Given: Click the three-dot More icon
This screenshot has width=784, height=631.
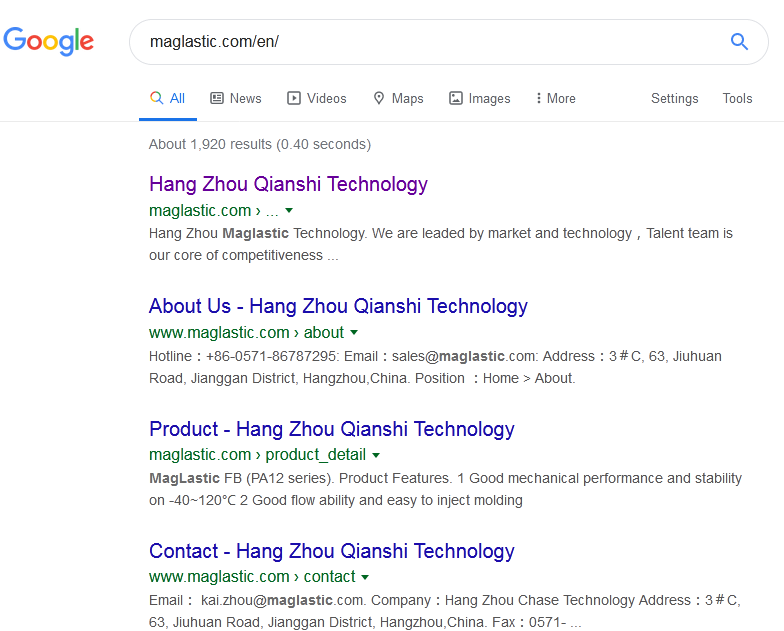Looking at the screenshot, I should [x=538, y=98].
